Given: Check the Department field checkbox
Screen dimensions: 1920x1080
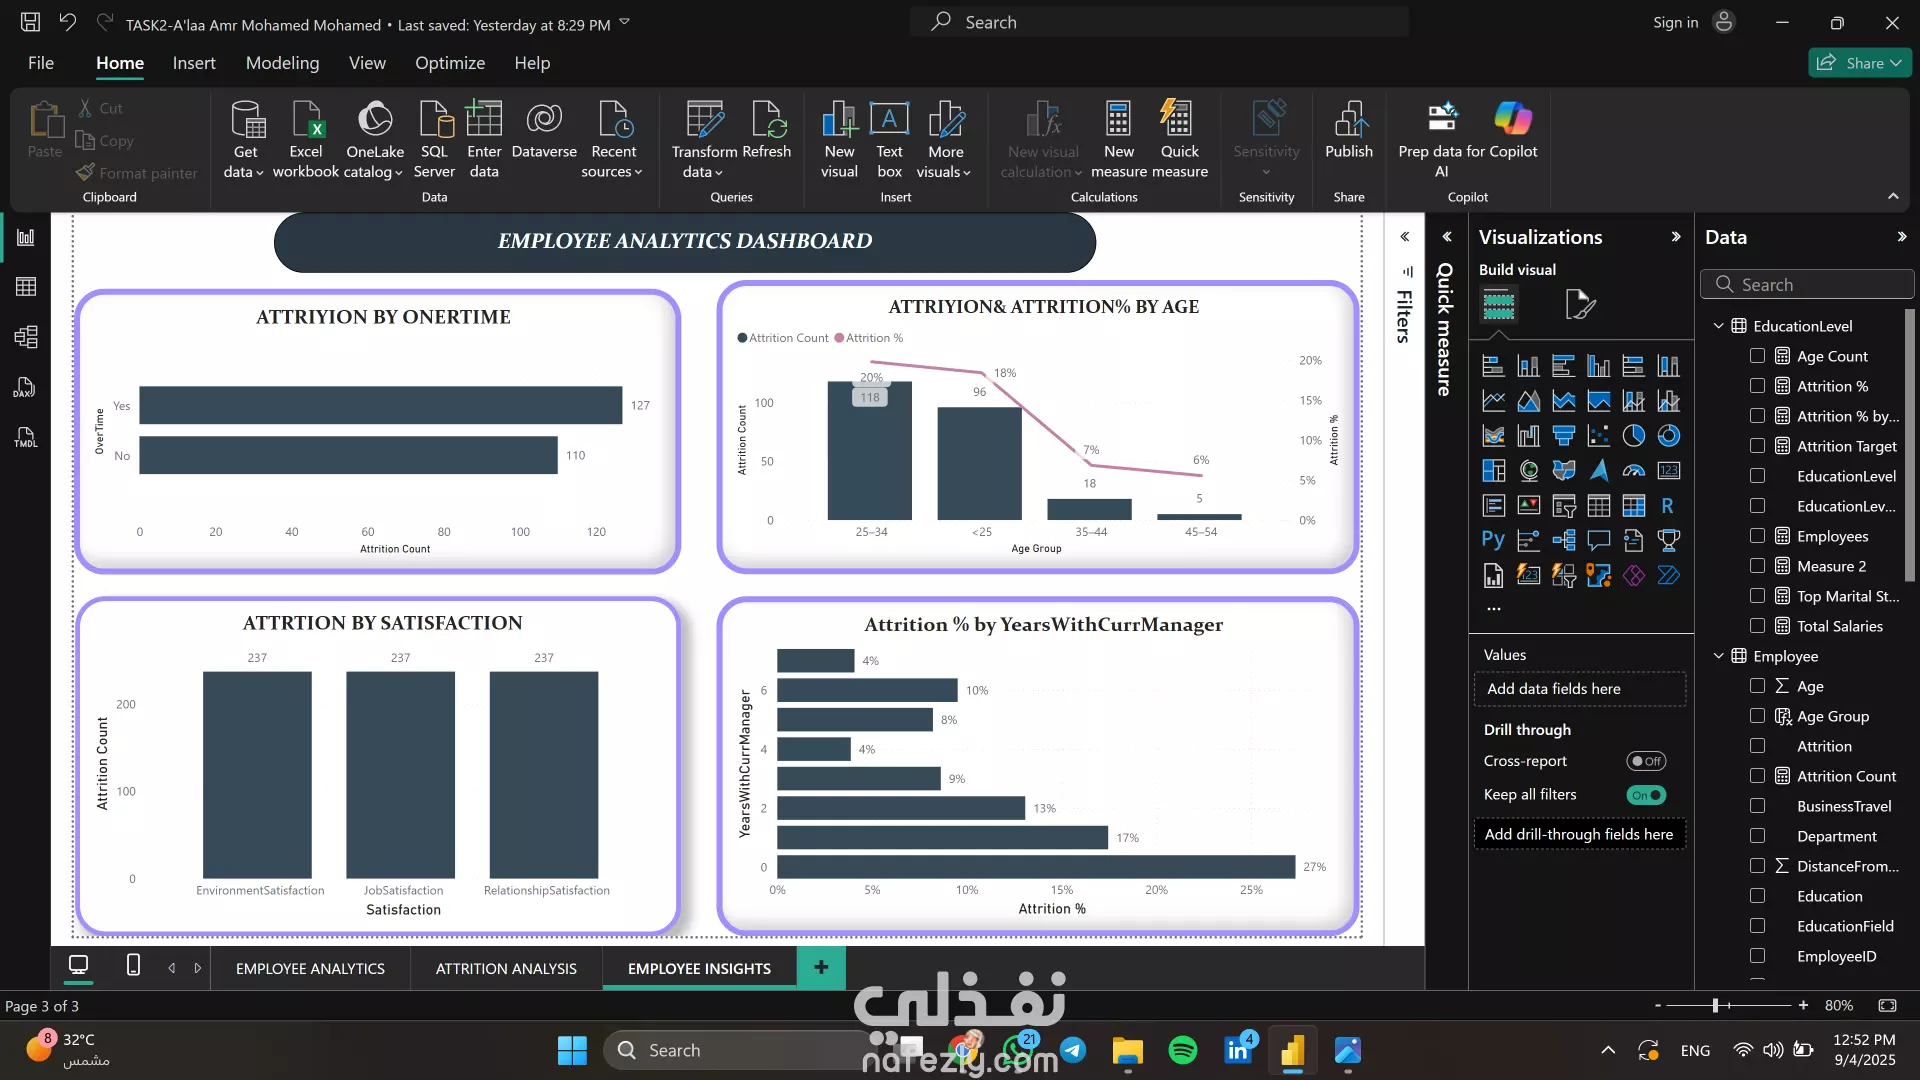Looking at the screenshot, I should coord(1757,836).
